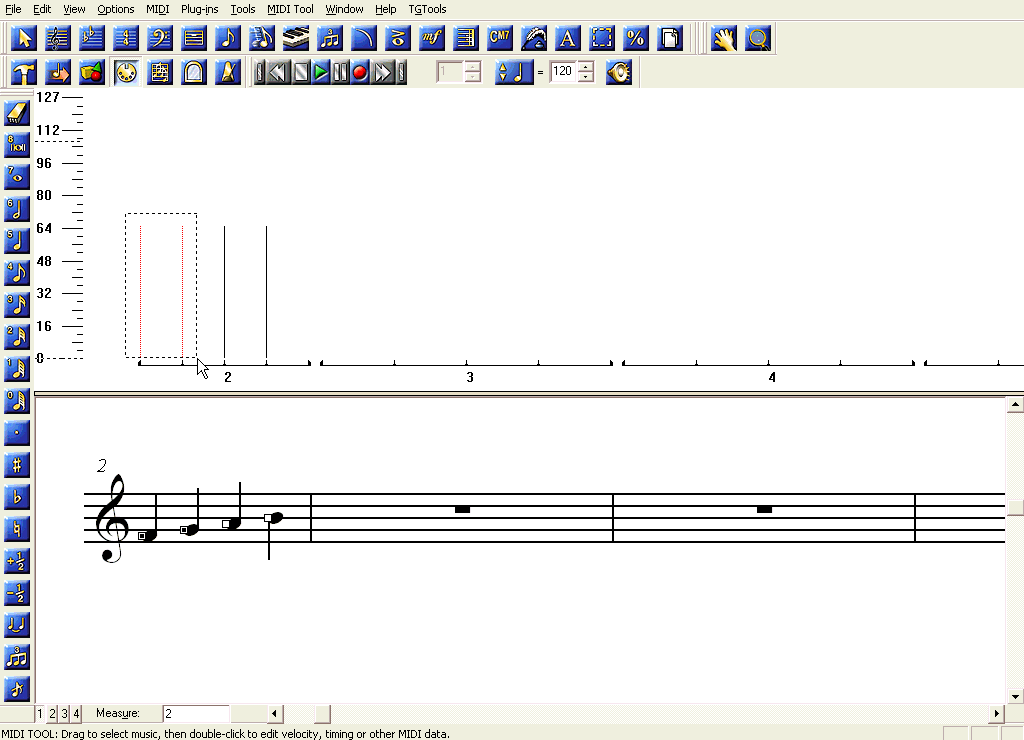Toggle the sharp accidental in the side palette
This screenshot has height=740, width=1024.
pyautogui.click(x=17, y=465)
